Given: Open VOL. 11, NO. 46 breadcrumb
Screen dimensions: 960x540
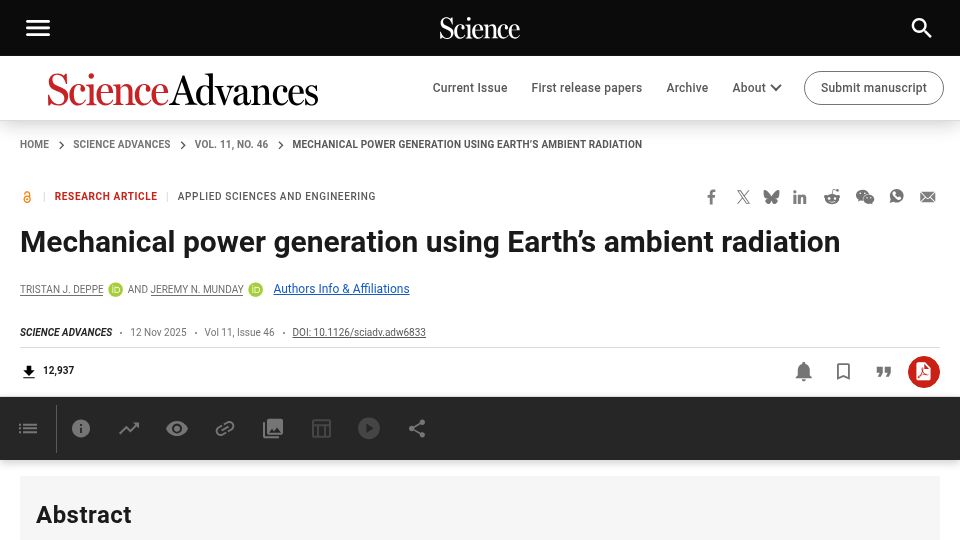Looking at the screenshot, I should (231, 144).
